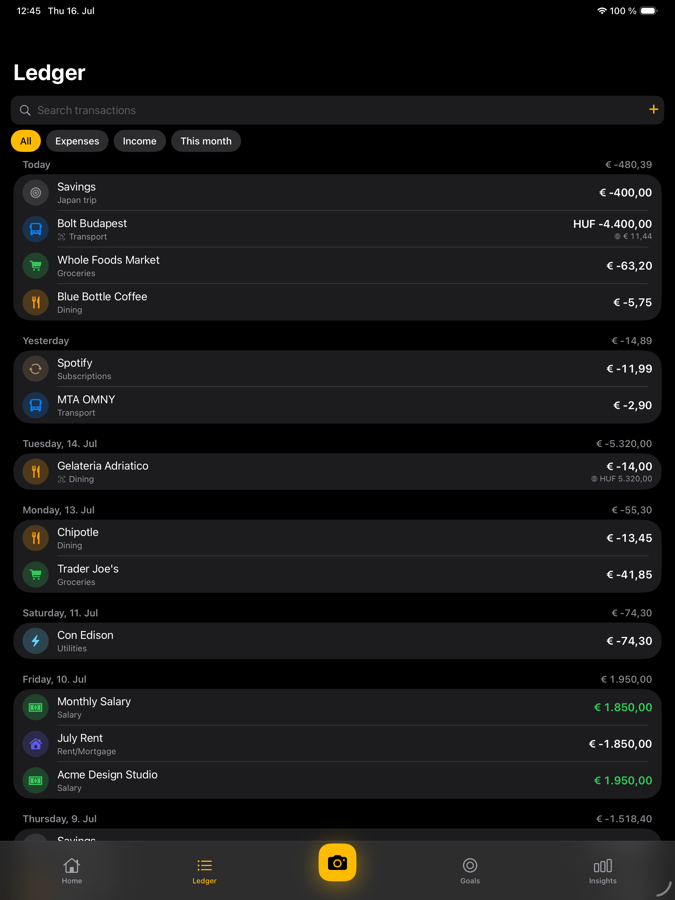The height and width of the screenshot is (900, 675).
Task: Open the yellow camera scan button
Action: (338, 862)
